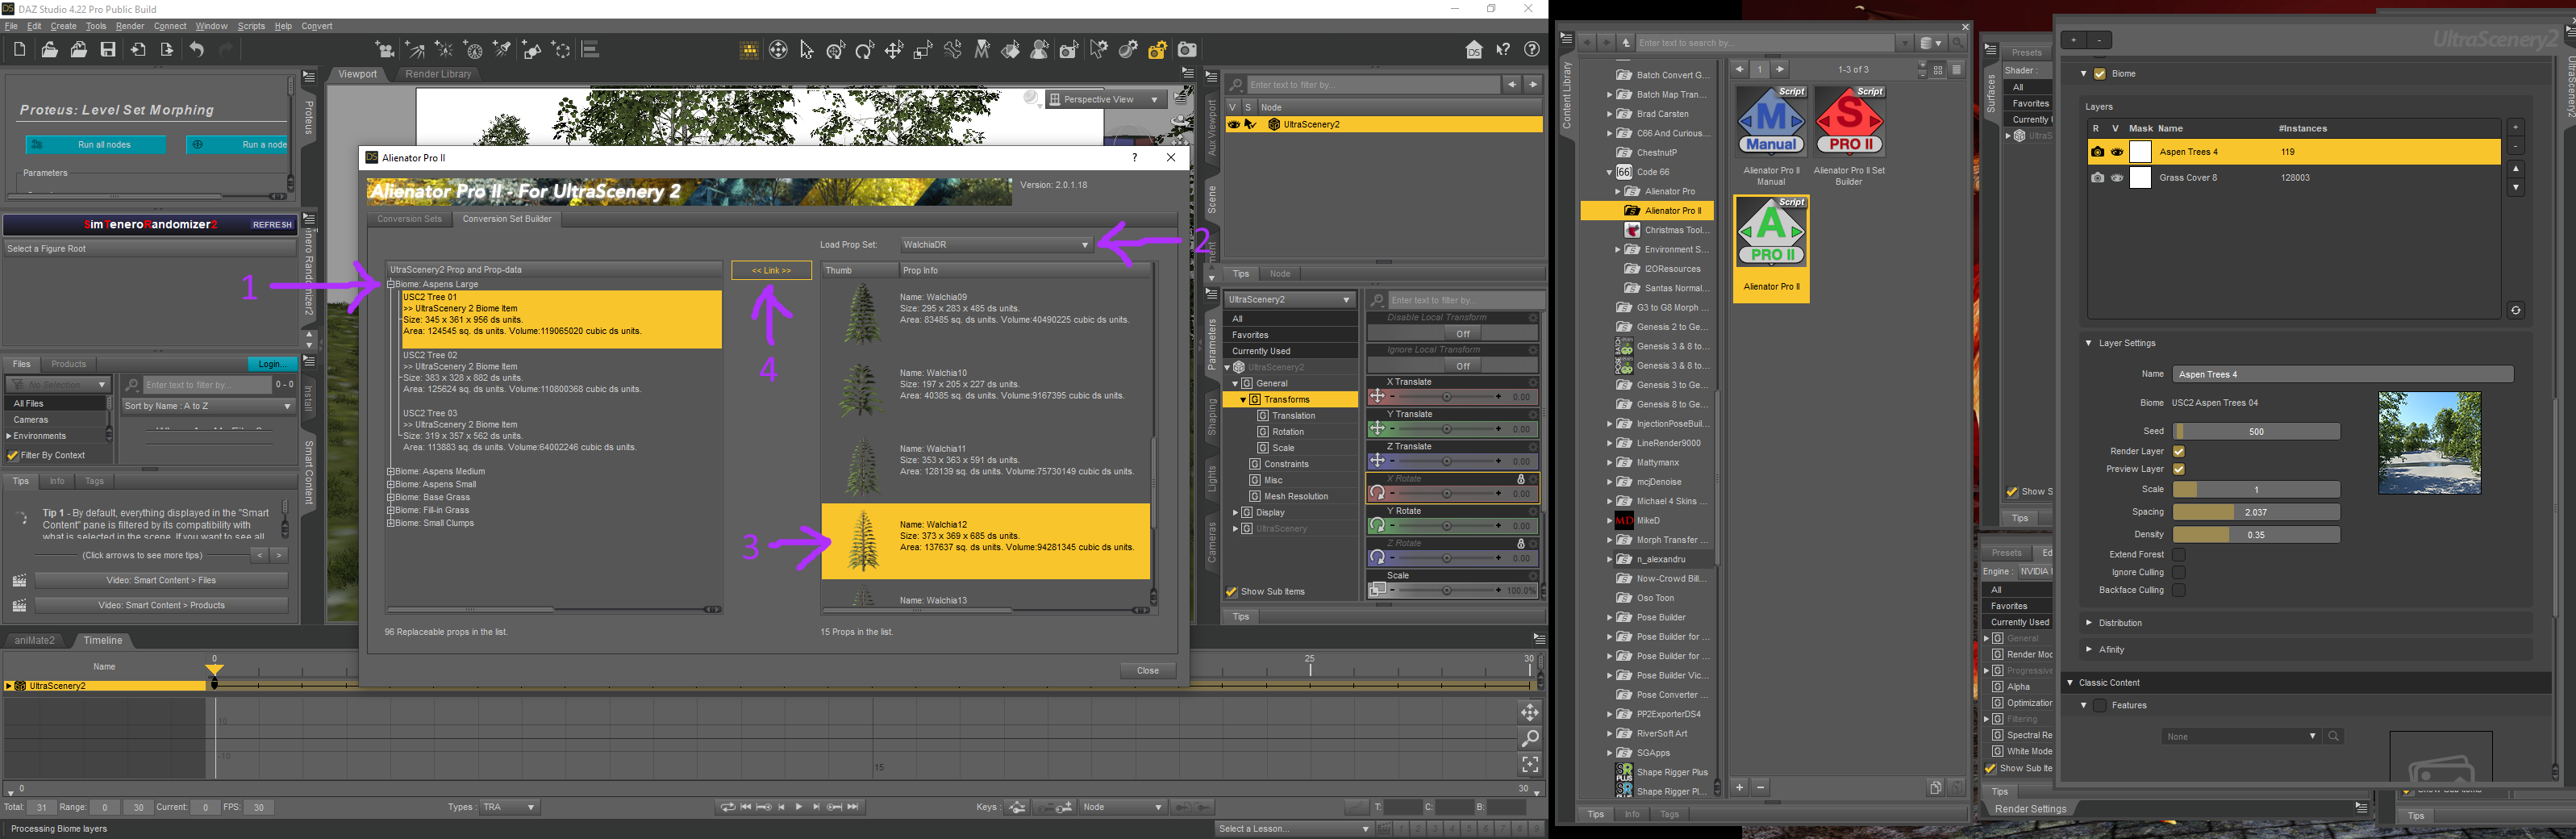Activate the Rotate tool
This screenshot has height=839, width=2576.
point(865,50)
